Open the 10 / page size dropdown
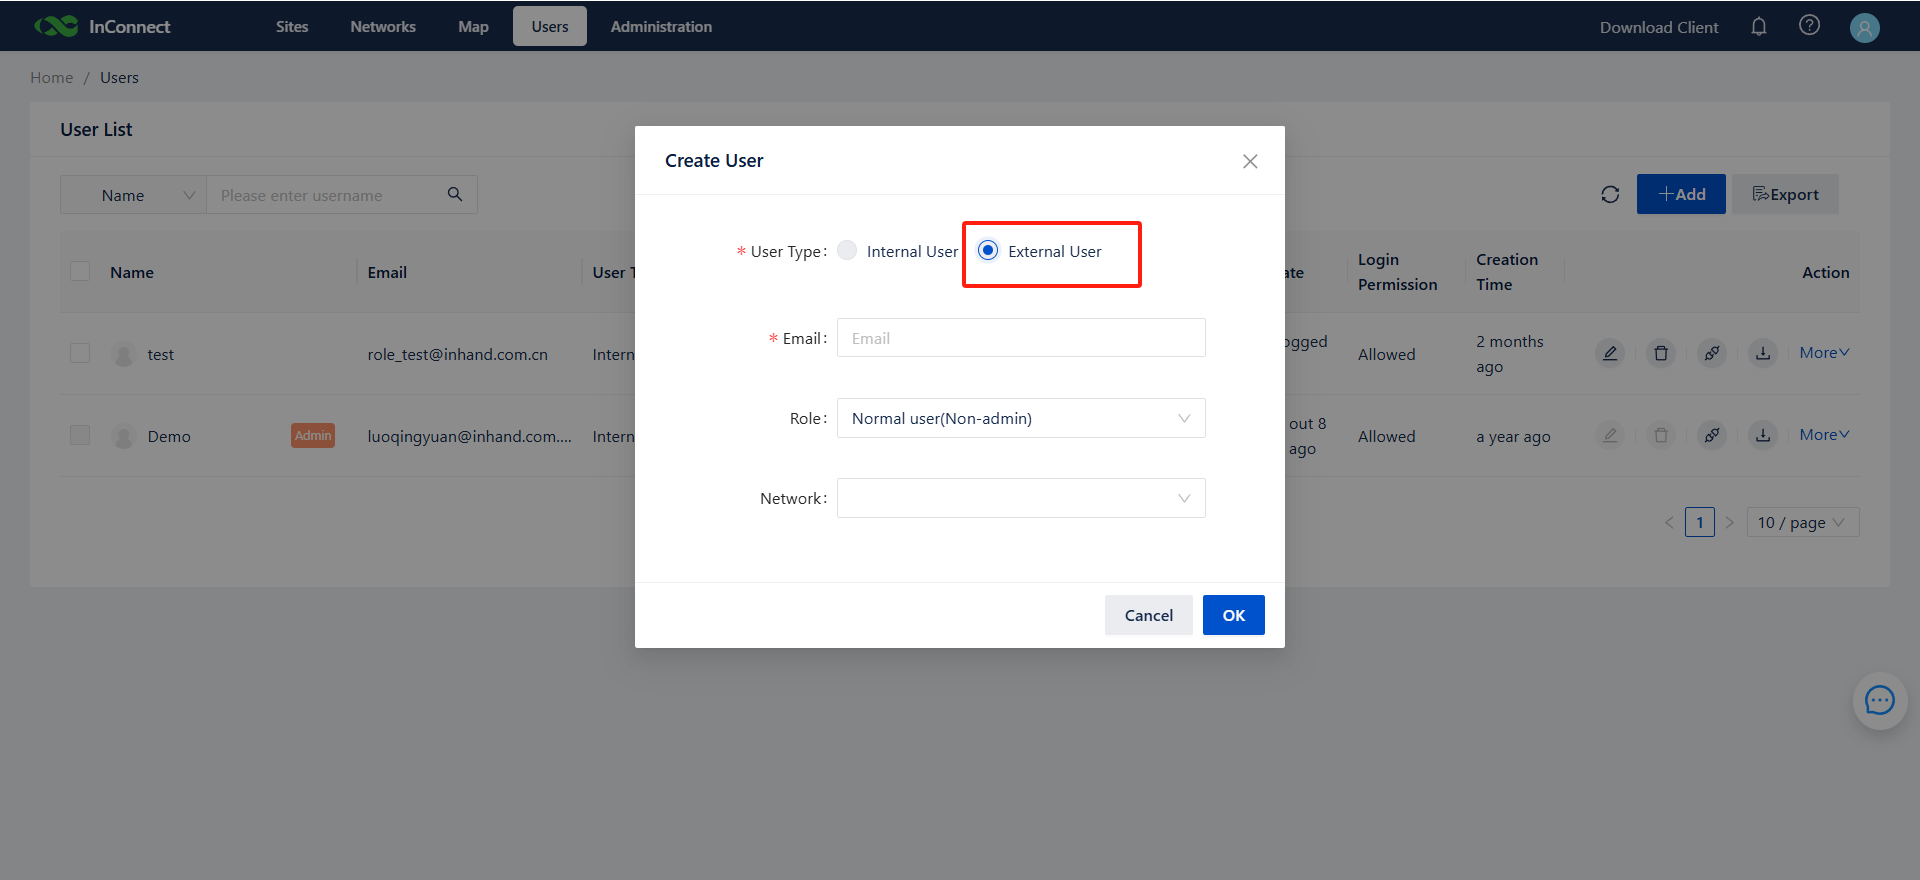 [x=1801, y=522]
